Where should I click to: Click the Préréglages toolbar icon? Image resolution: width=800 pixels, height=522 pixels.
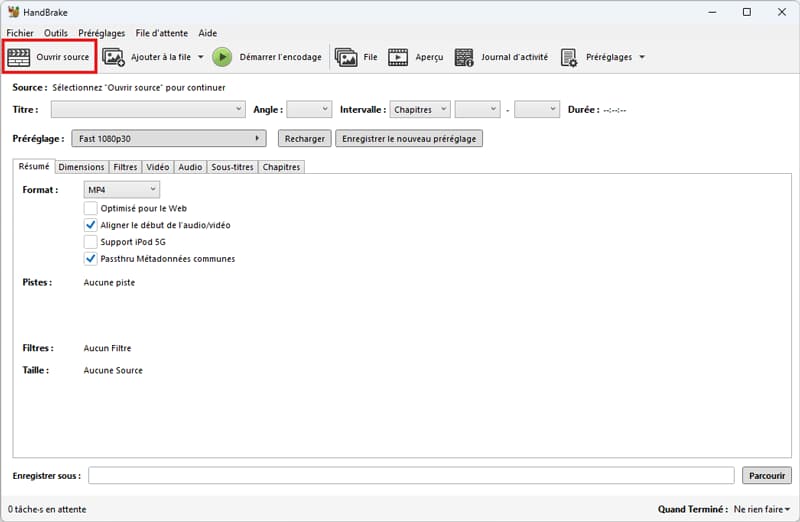click(569, 57)
